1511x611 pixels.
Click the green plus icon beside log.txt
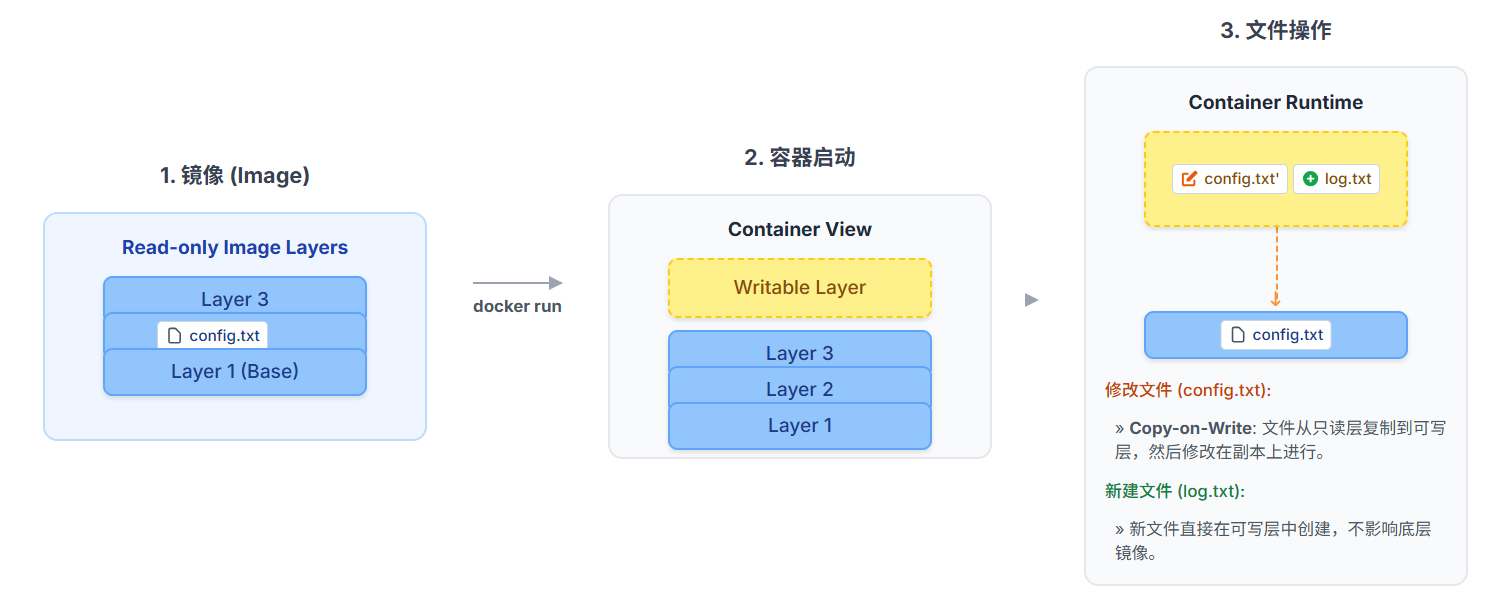coord(1310,179)
